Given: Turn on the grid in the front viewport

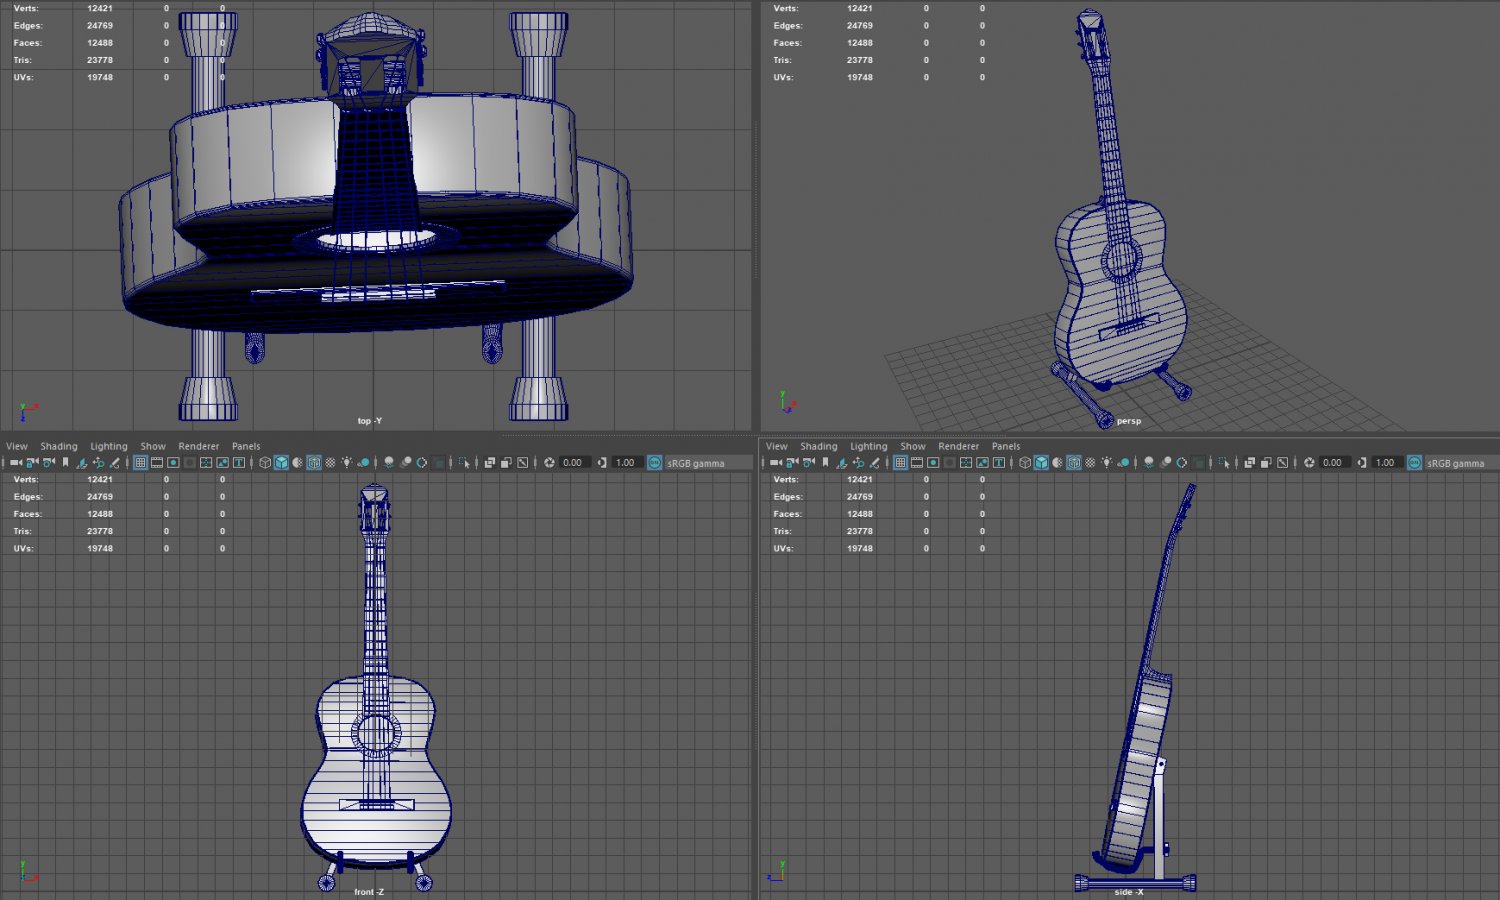Looking at the screenshot, I should point(142,462).
